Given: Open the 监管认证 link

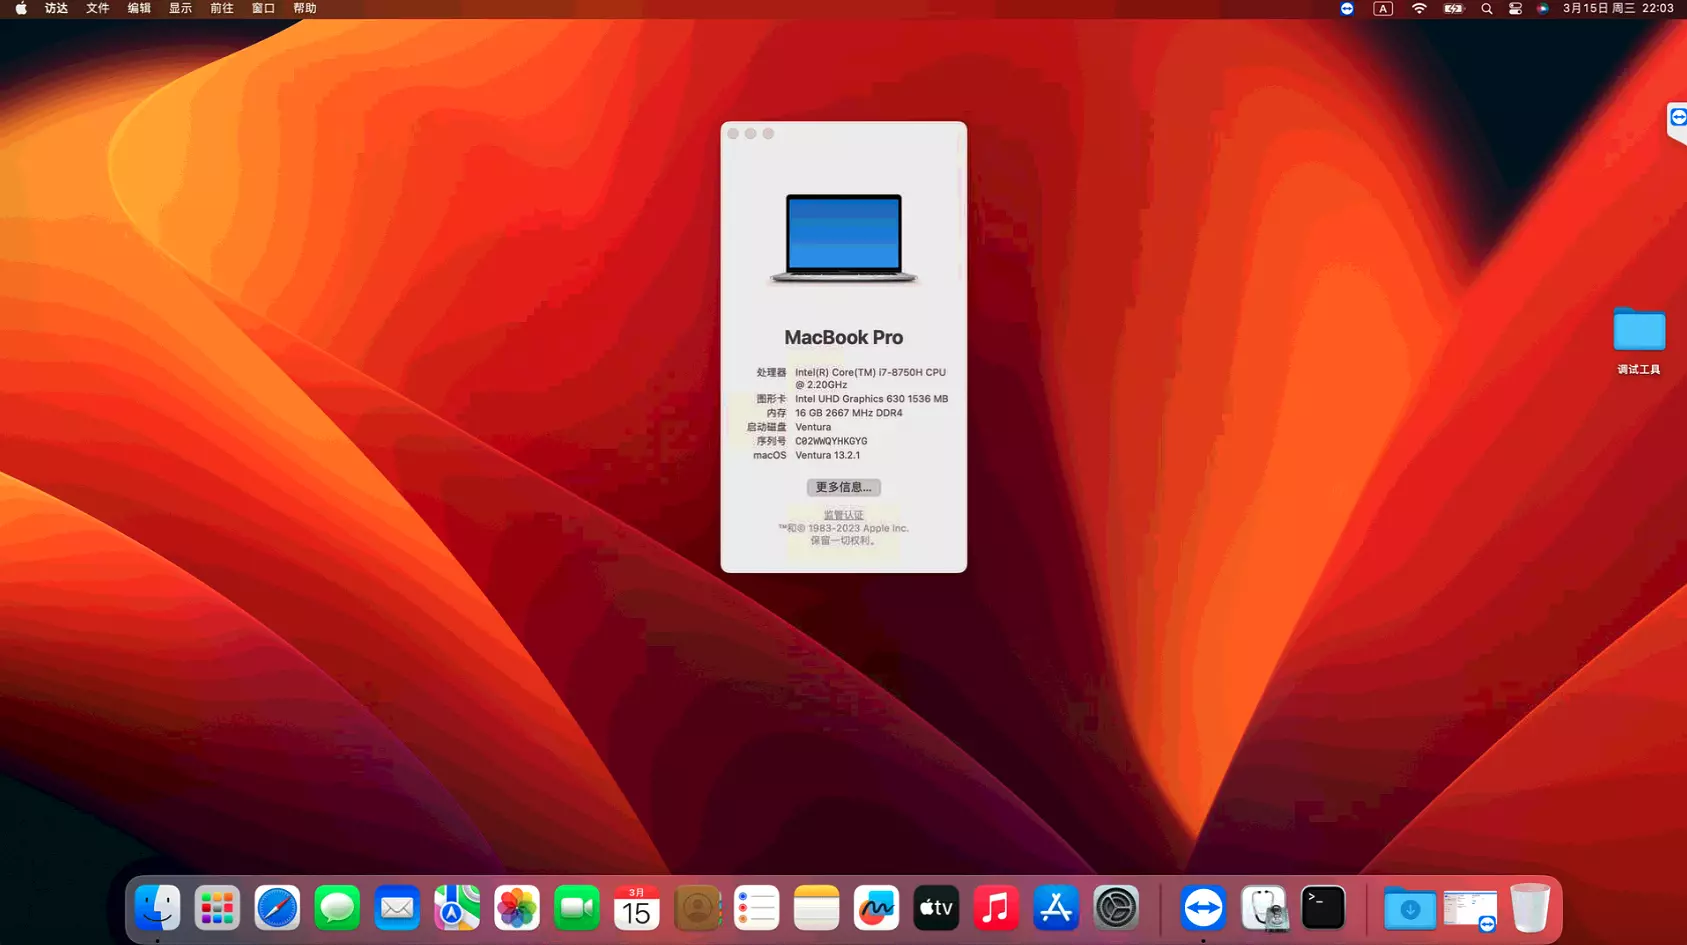Looking at the screenshot, I should click(843, 515).
